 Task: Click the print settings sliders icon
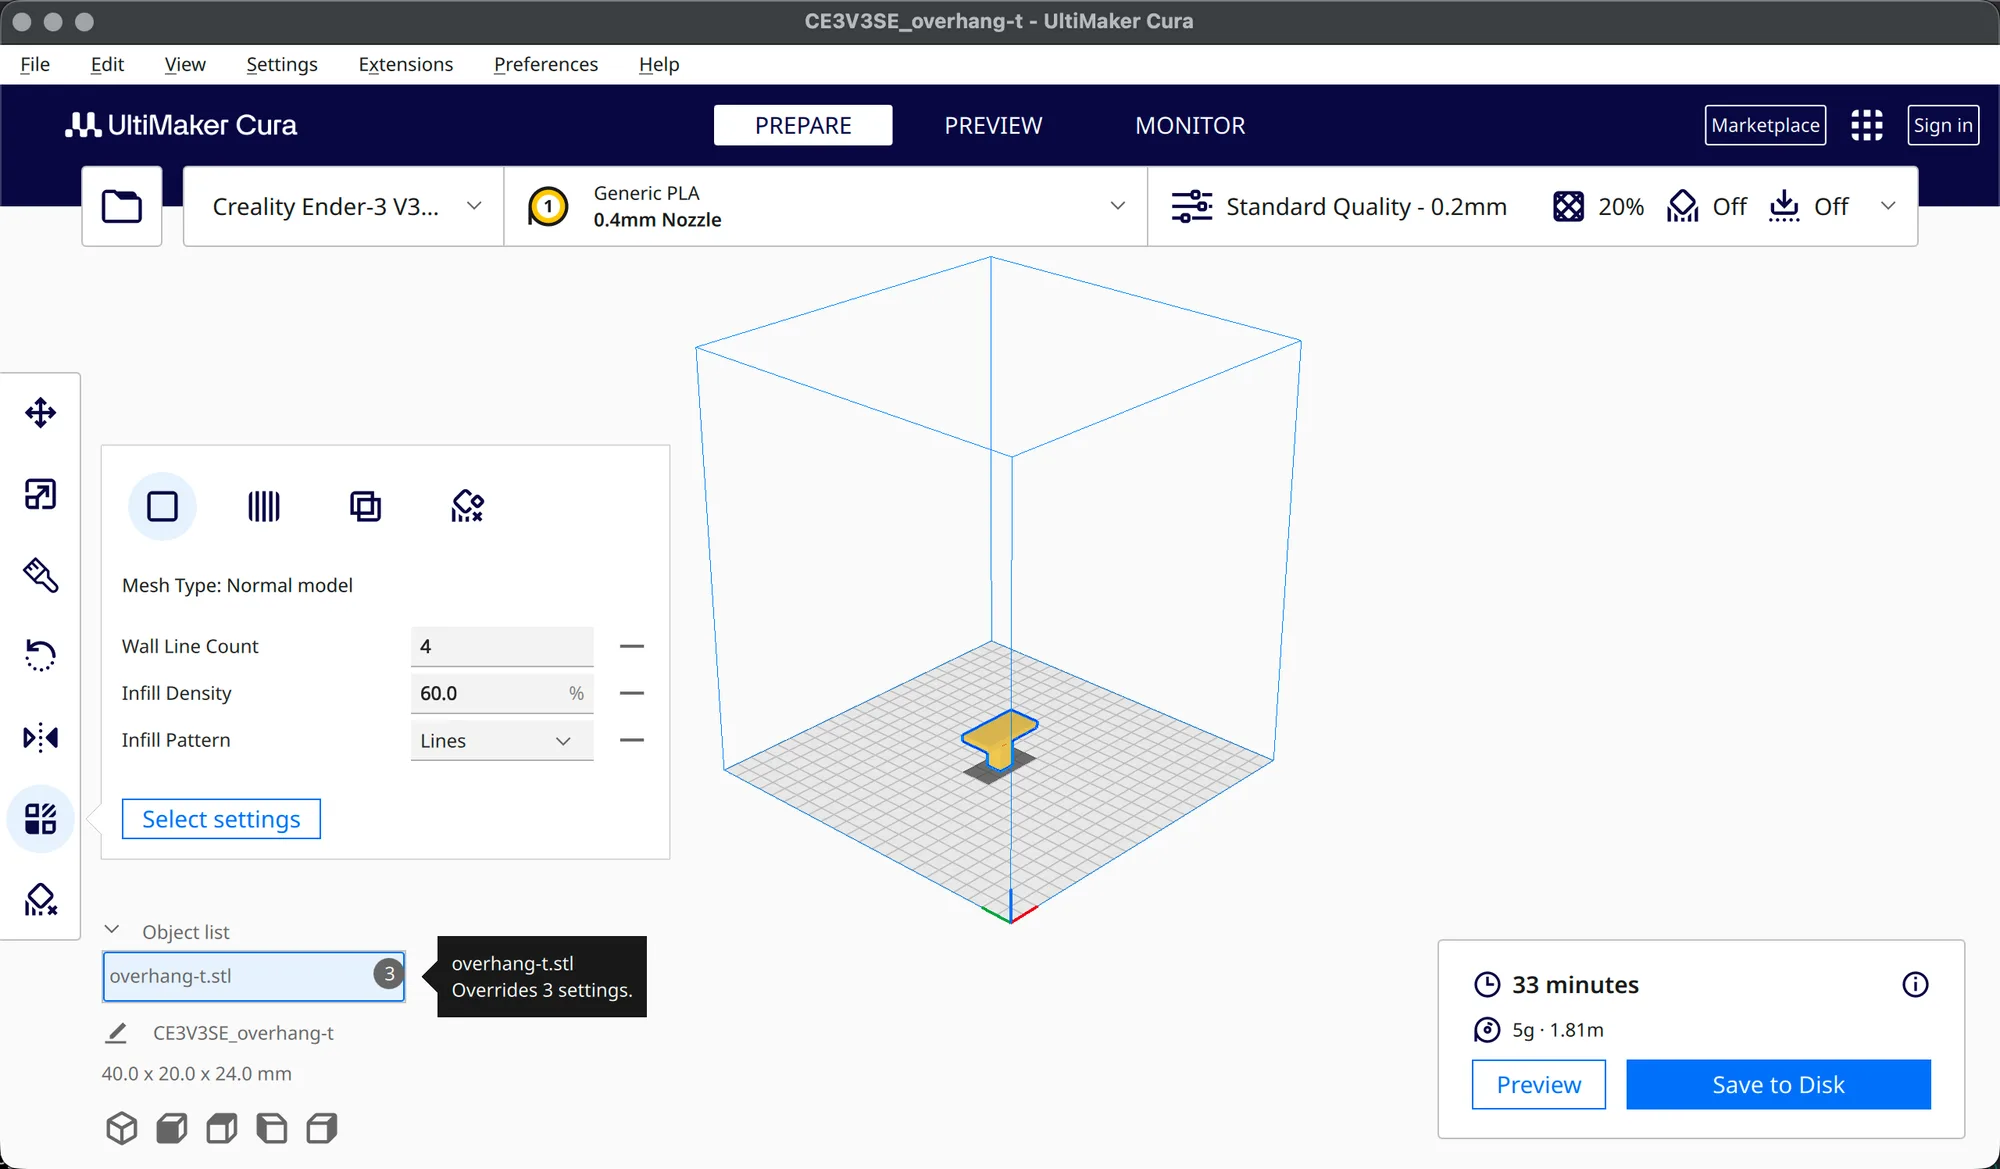point(1192,206)
